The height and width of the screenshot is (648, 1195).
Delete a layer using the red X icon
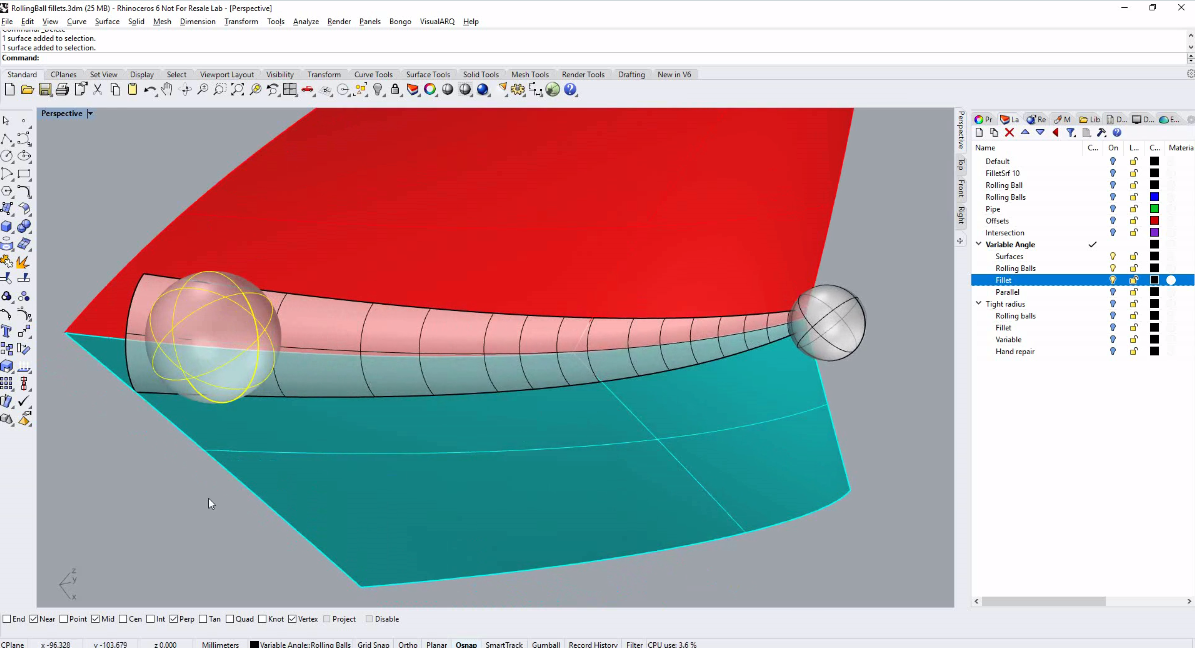(x=1009, y=132)
